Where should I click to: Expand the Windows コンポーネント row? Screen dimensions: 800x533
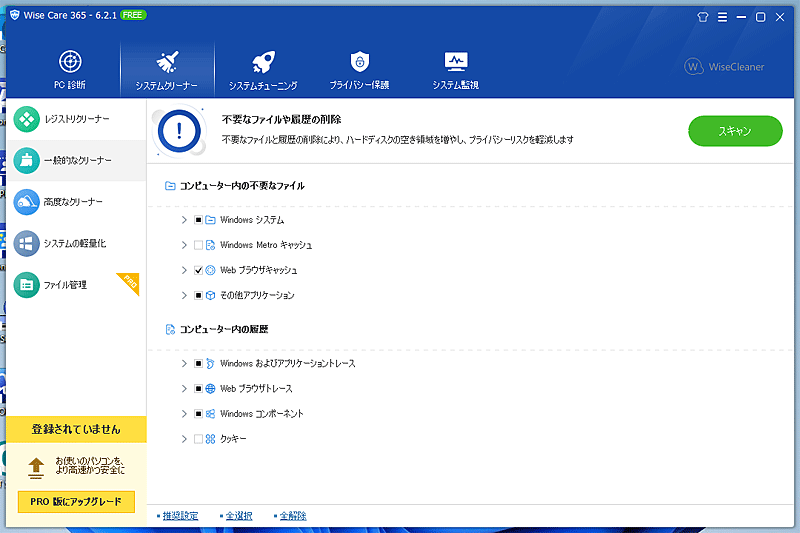(184, 414)
